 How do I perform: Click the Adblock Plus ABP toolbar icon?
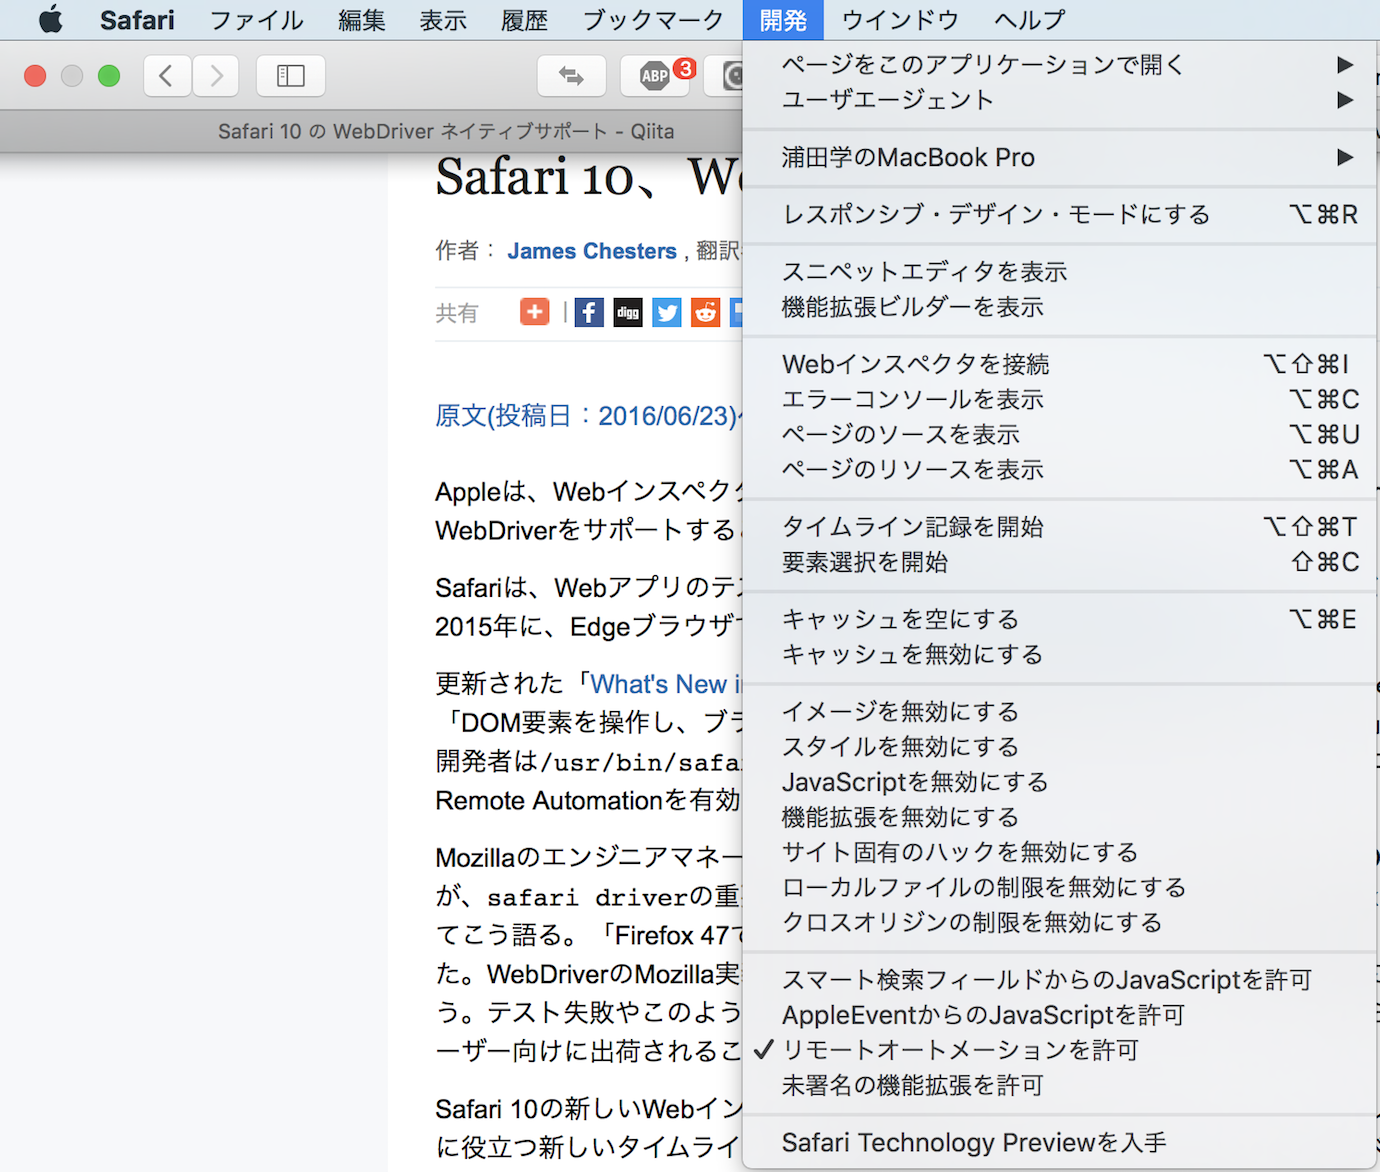coord(655,75)
